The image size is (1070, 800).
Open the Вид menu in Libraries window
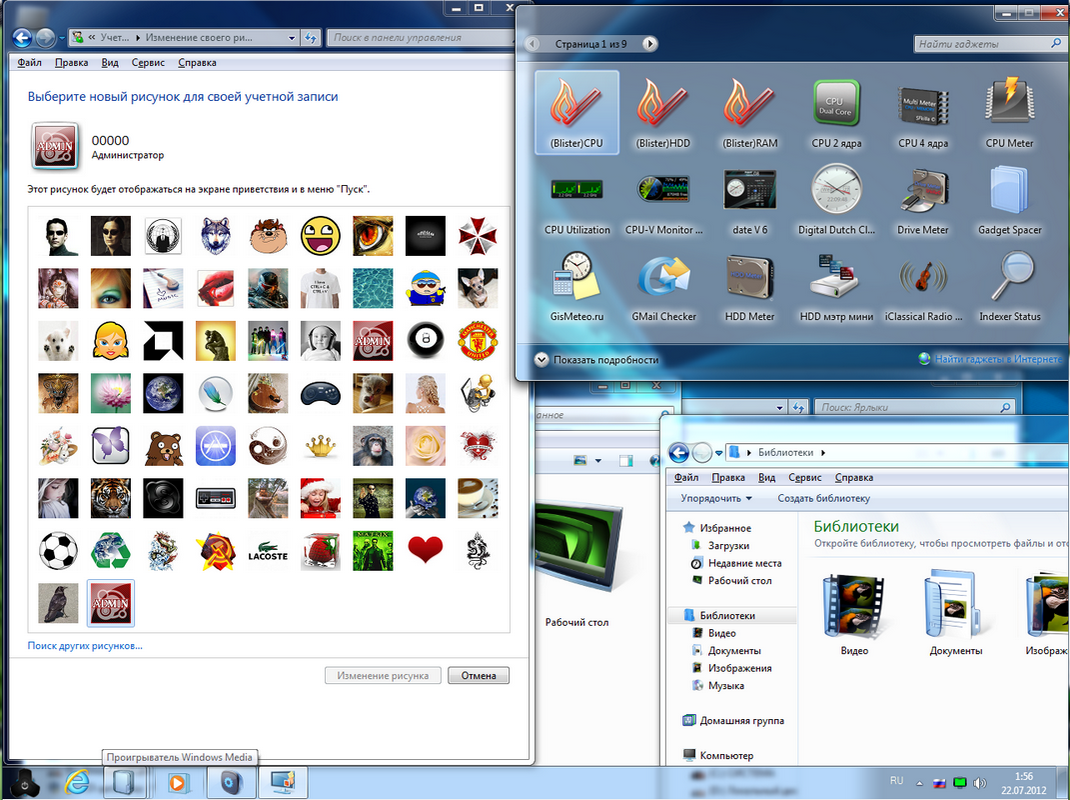tap(766, 477)
